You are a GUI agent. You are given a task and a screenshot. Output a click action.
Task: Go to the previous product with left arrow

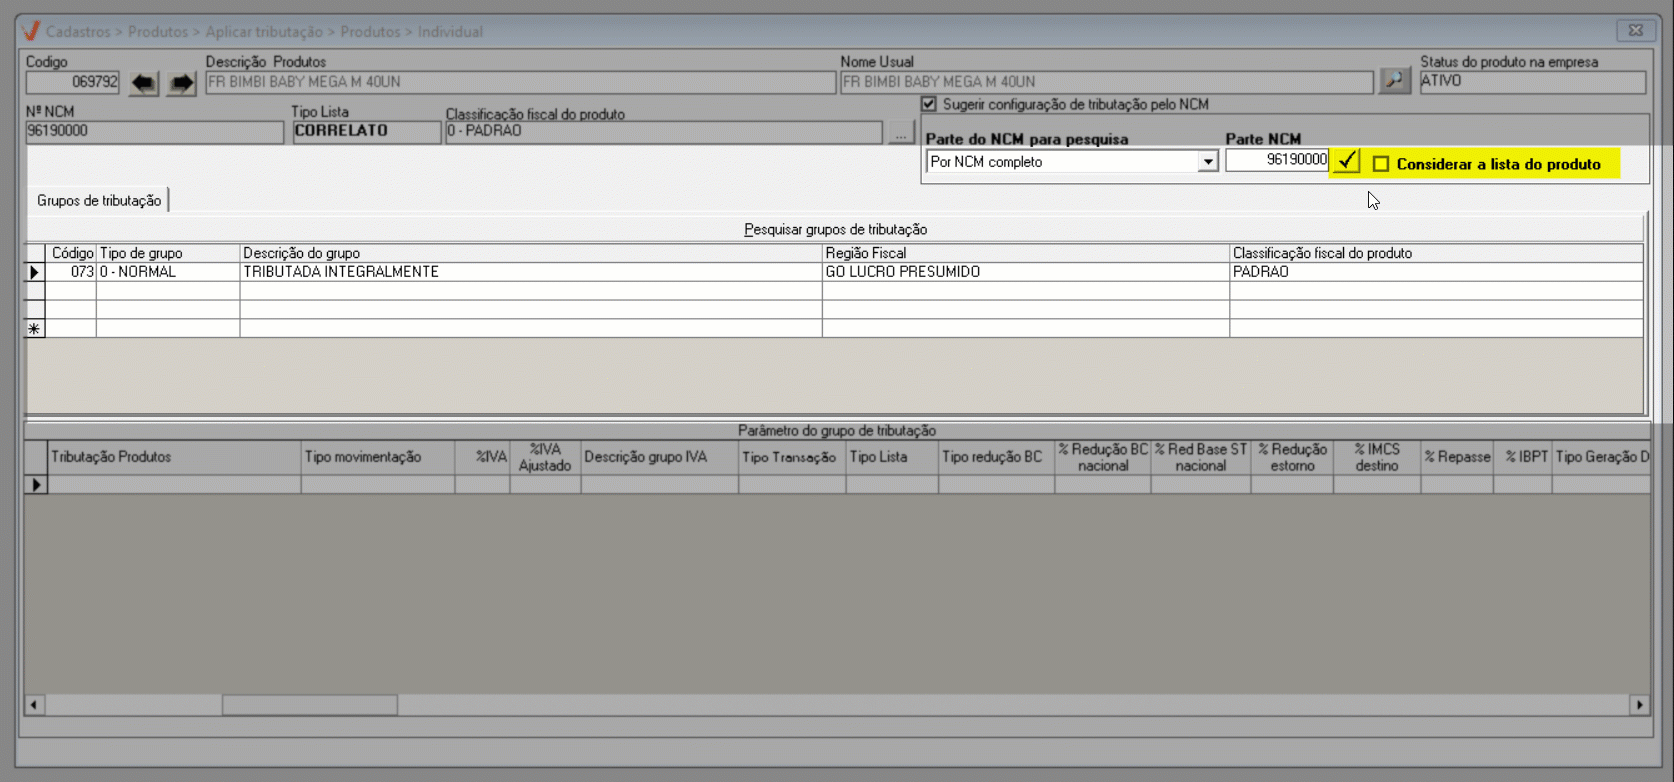(x=143, y=83)
